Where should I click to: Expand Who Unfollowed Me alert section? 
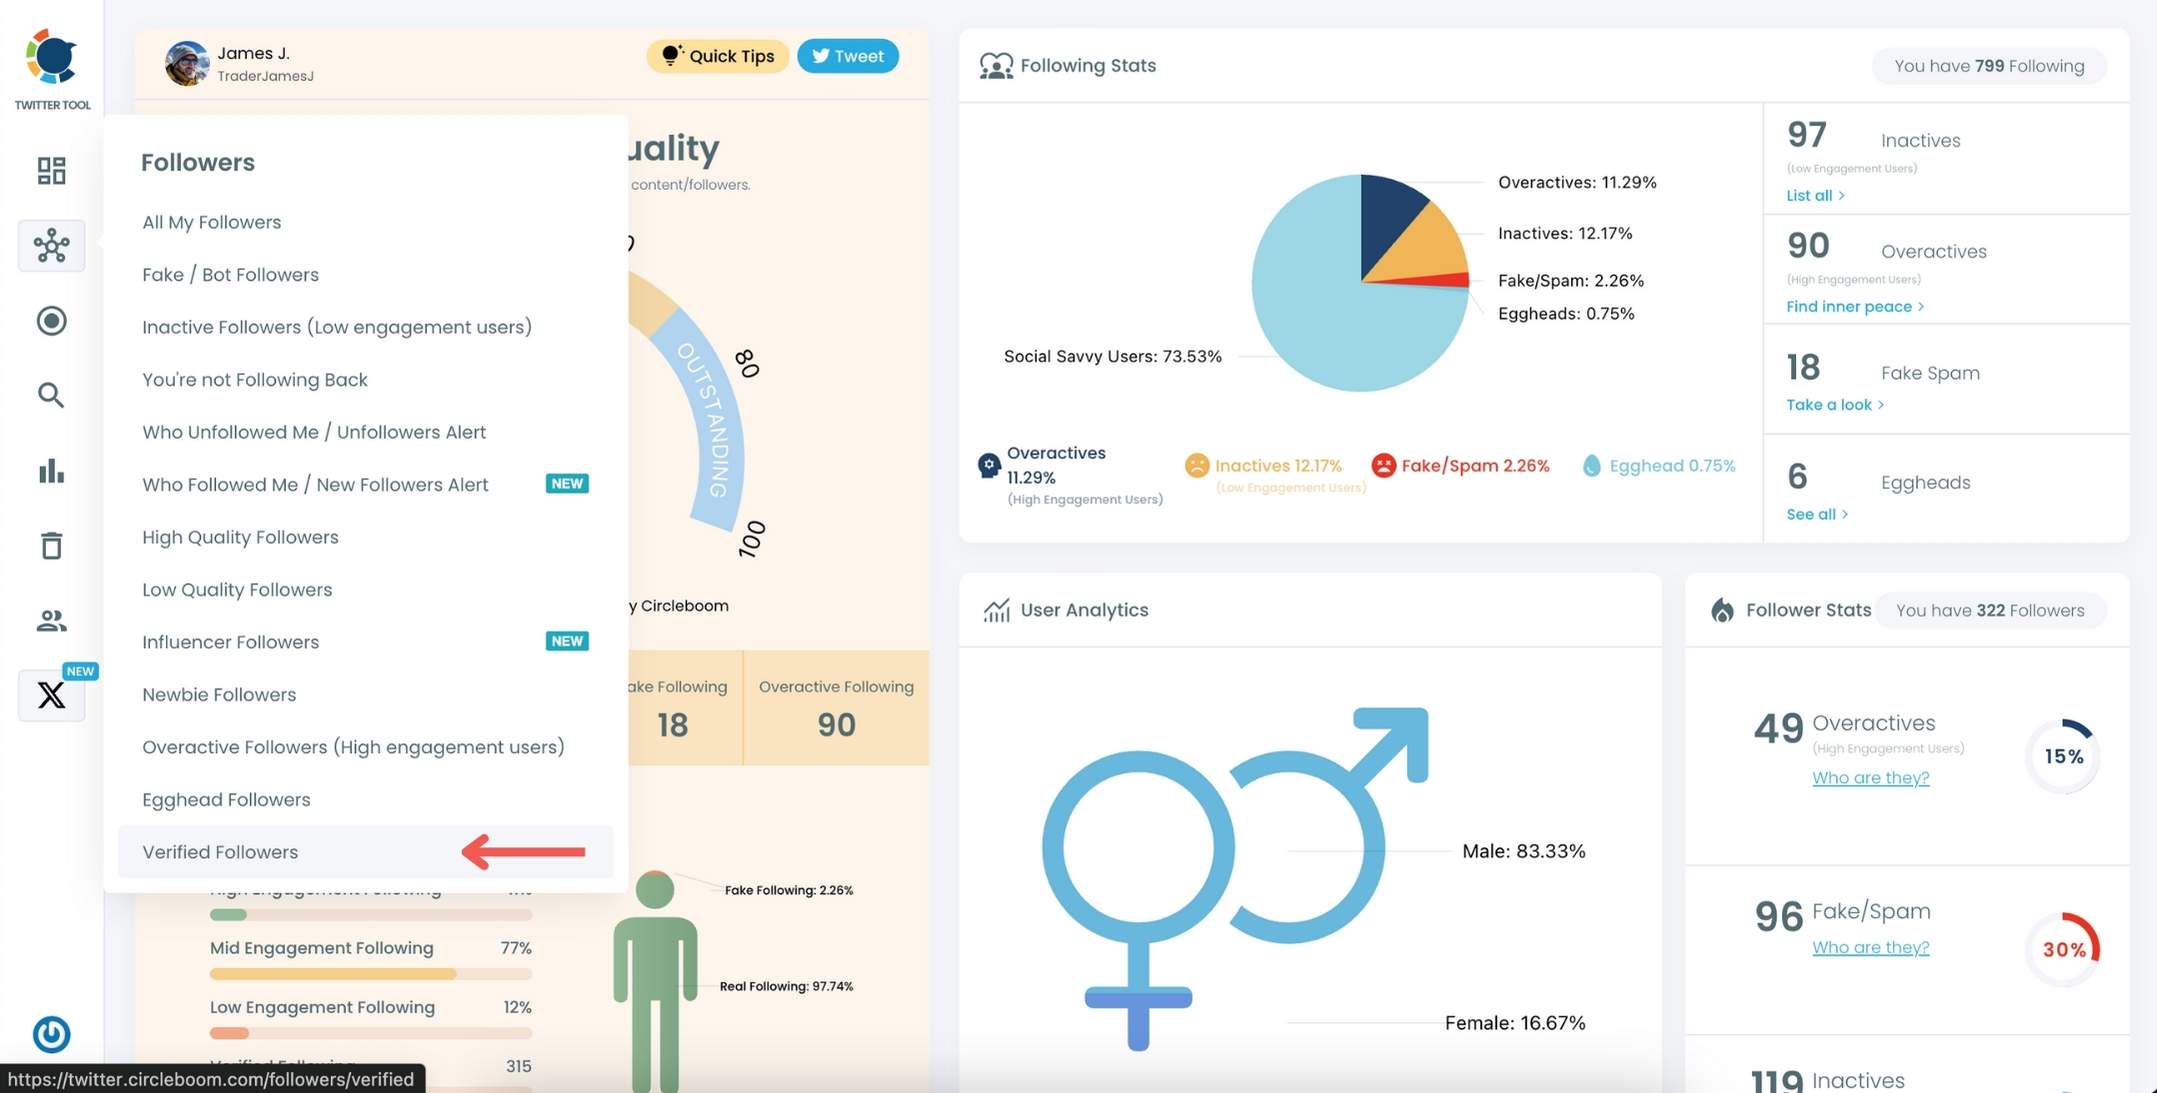(x=312, y=431)
